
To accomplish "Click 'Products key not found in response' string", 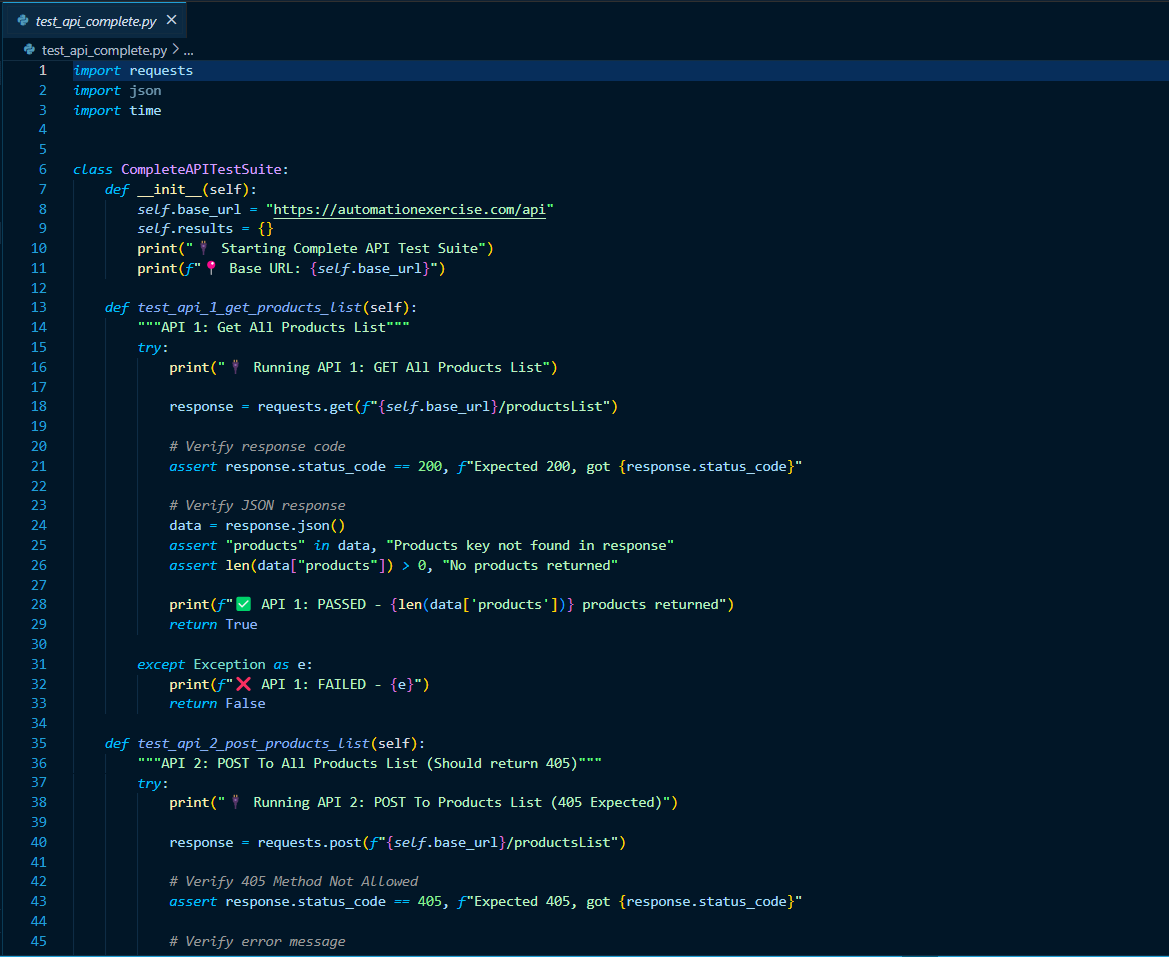I will [530, 546].
